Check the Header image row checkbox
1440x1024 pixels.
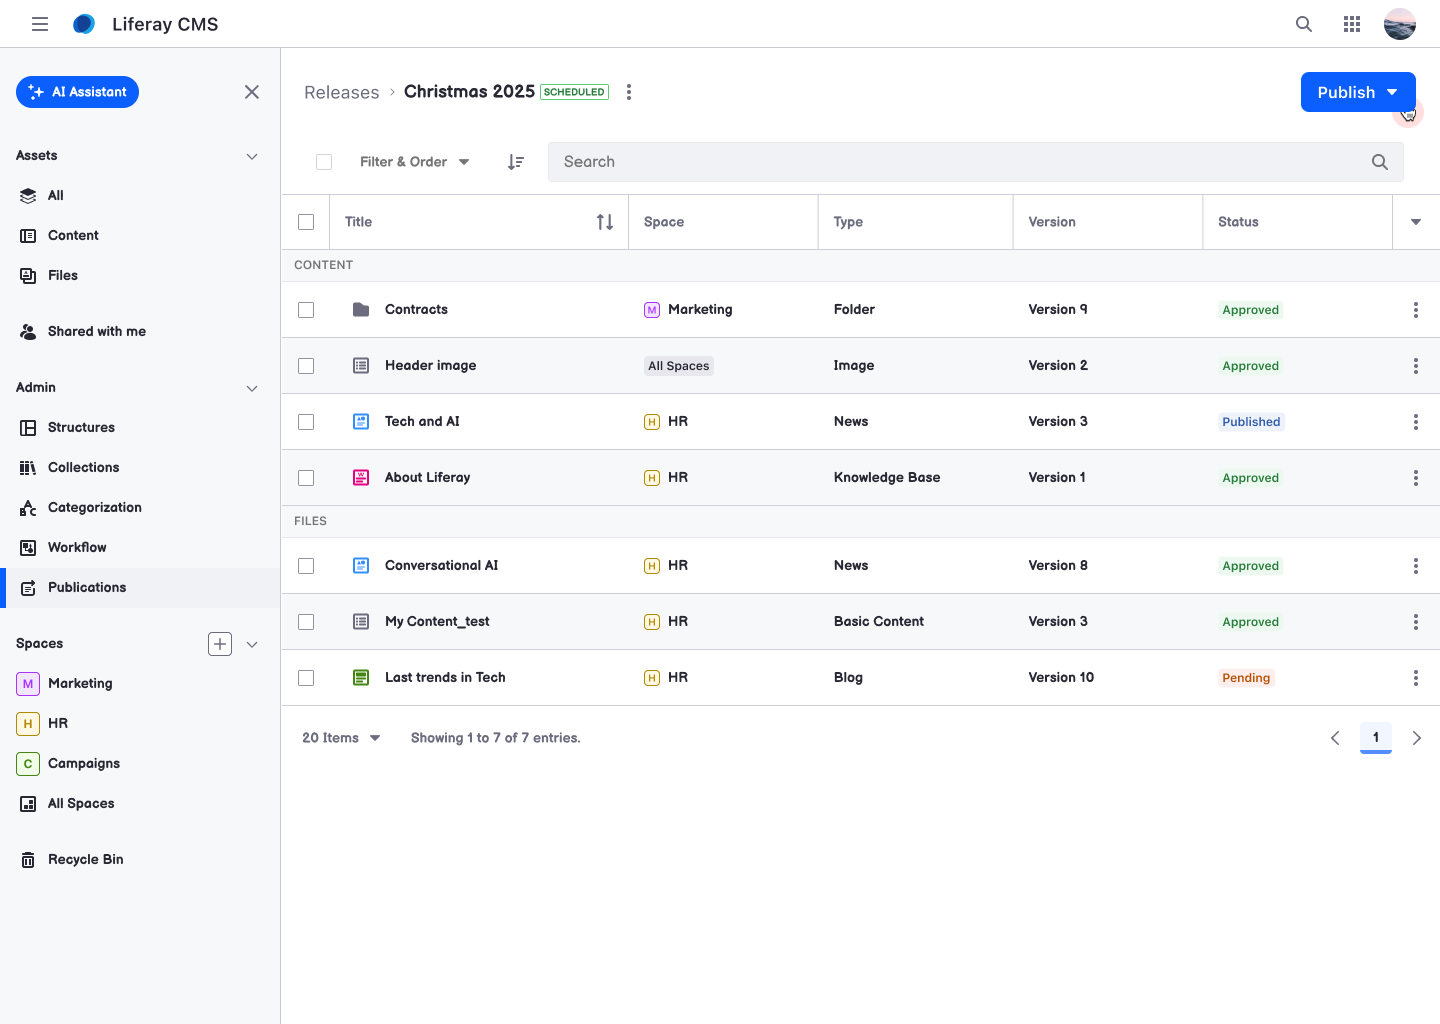[x=306, y=366]
